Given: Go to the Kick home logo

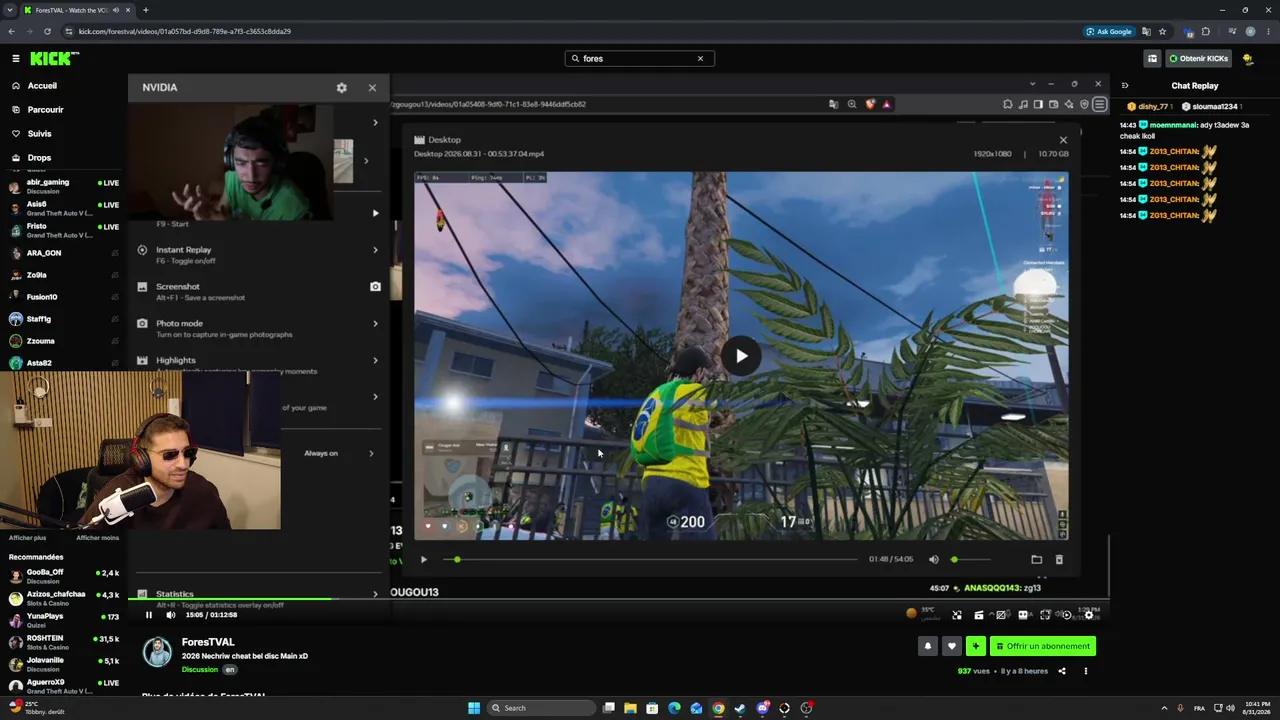Looking at the screenshot, I should tap(54, 59).
